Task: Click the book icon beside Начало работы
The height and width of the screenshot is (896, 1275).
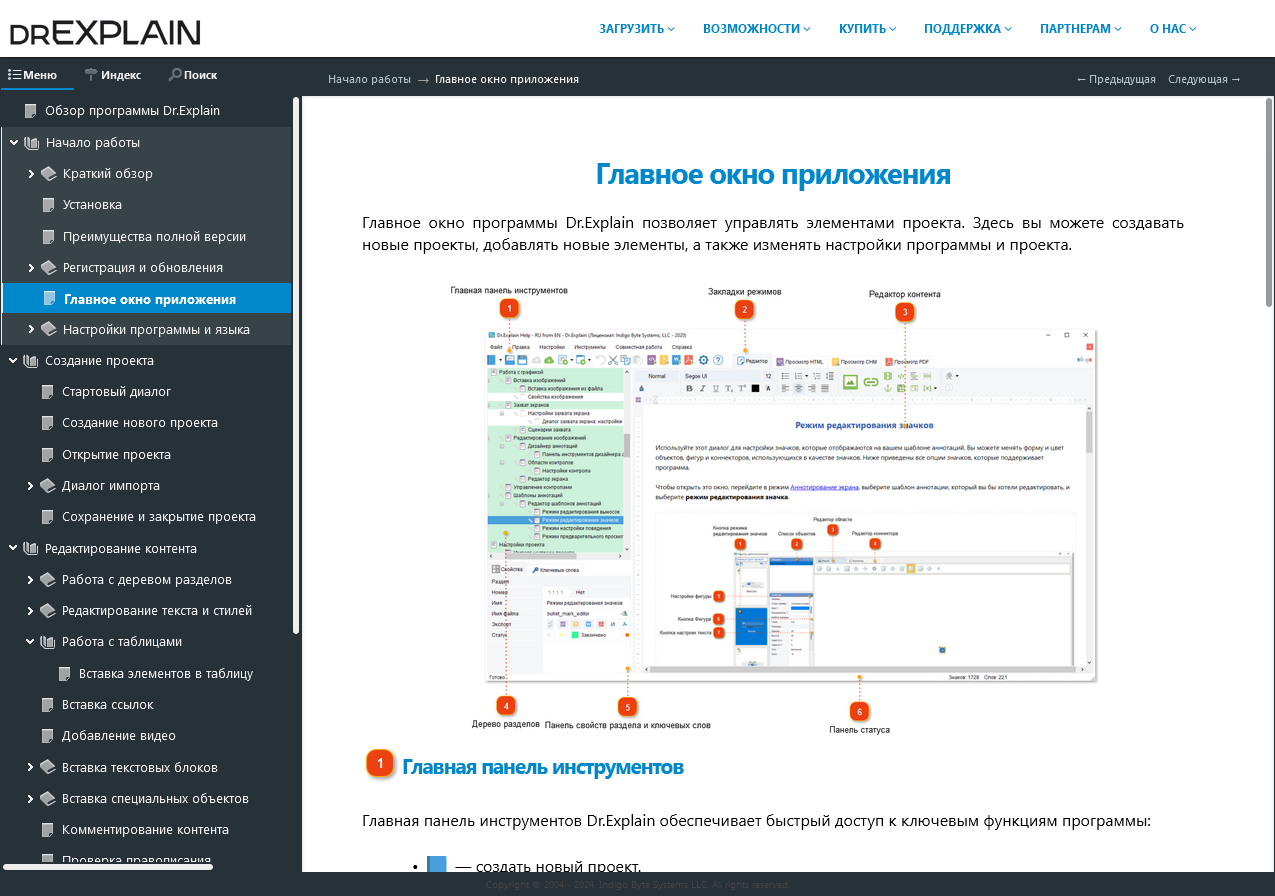Action: point(31,143)
